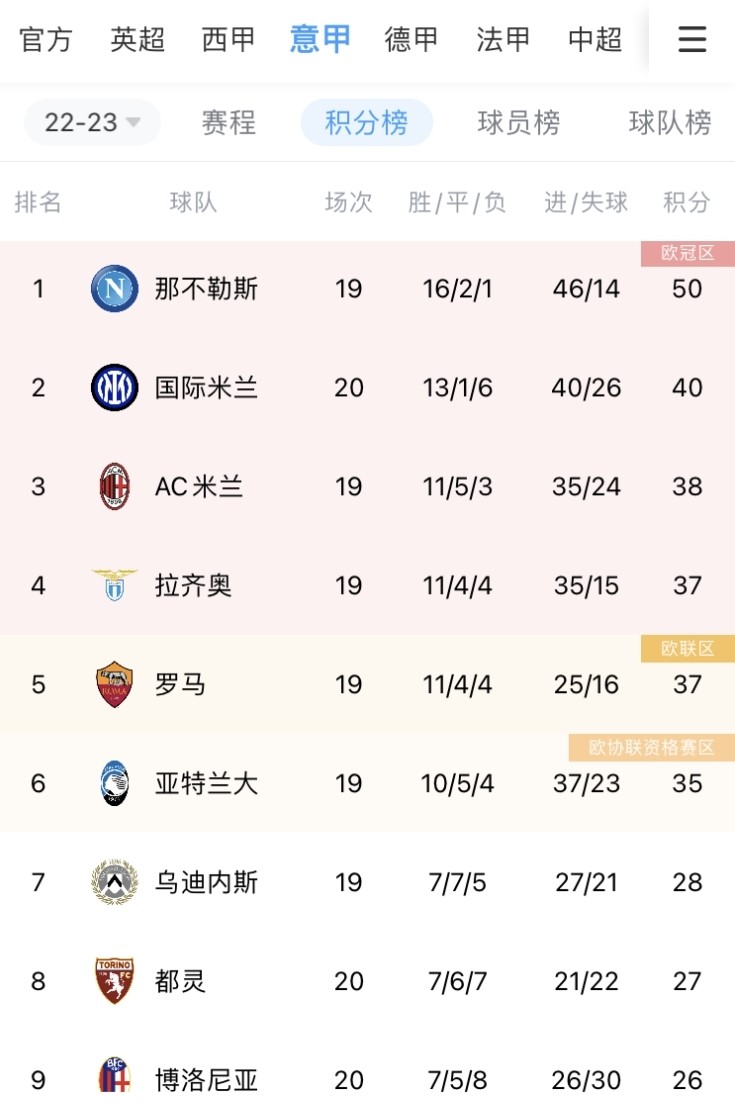Tap the Lazio eagle crest
Viewport: 735px width, 1103px height.
pyautogui.click(x=115, y=585)
